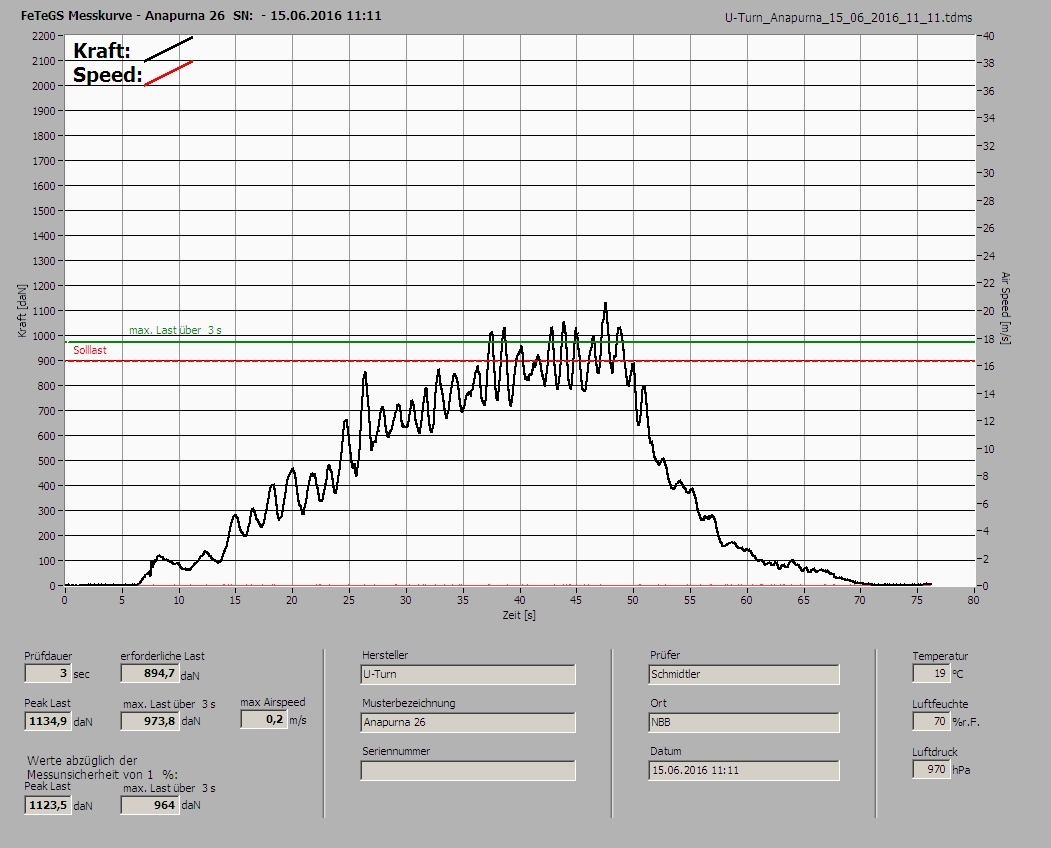Click the Luftdruck field showing 970
This screenshot has width=1051, height=848.
pyautogui.click(x=930, y=769)
